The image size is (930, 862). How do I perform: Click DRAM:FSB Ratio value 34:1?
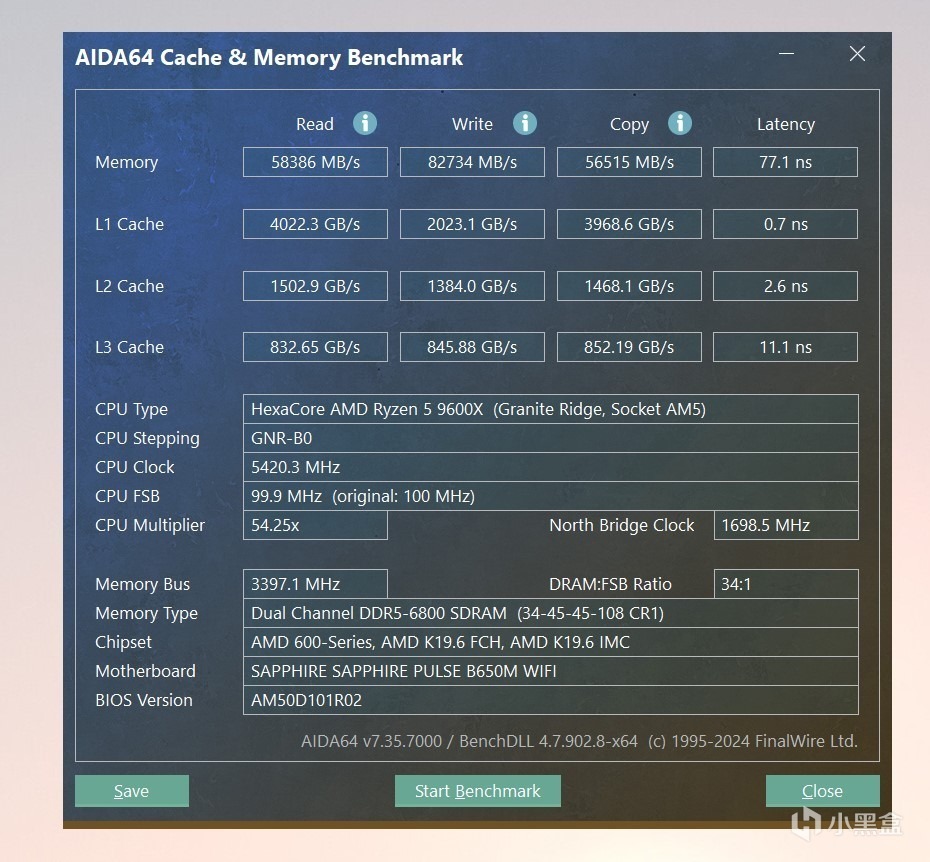point(786,584)
